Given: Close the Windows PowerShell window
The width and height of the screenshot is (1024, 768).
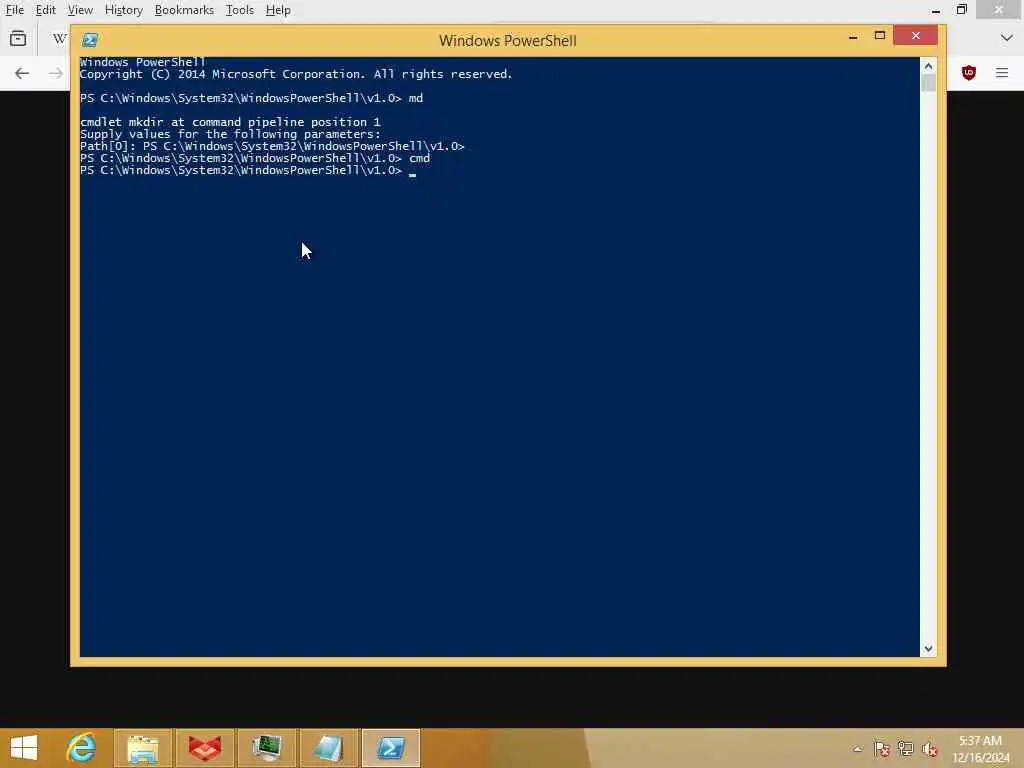Looking at the screenshot, I should tap(916, 35).
